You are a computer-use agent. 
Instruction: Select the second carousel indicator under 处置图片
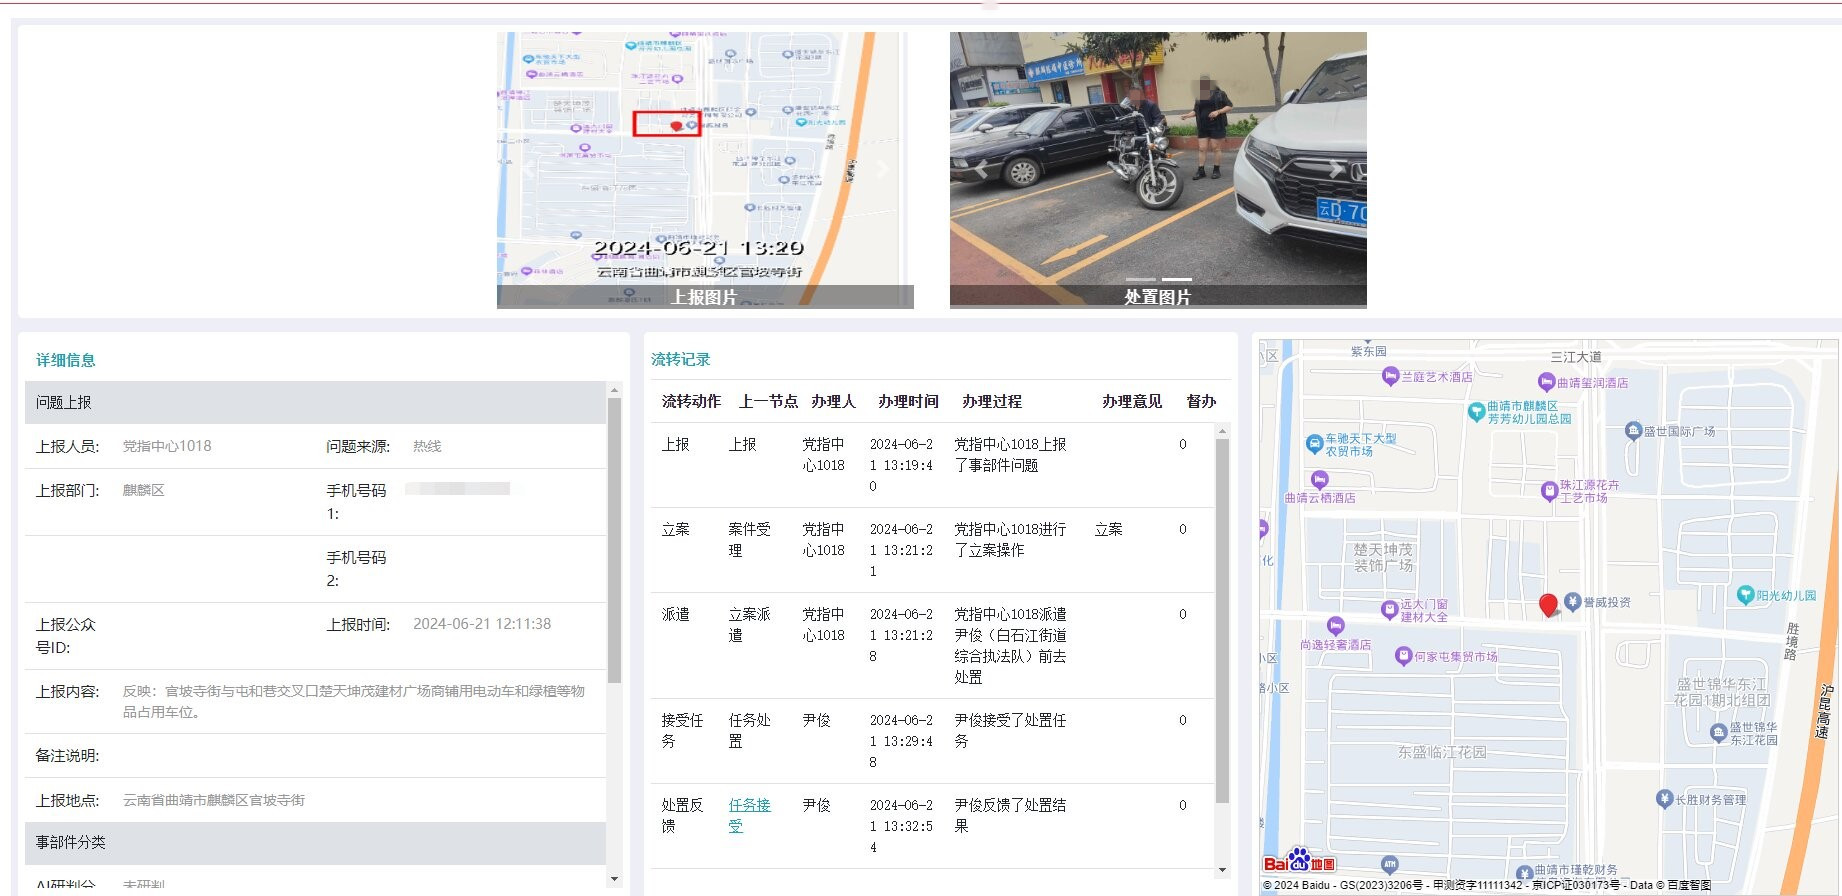pyautogui.click(x=1176, y=279)
